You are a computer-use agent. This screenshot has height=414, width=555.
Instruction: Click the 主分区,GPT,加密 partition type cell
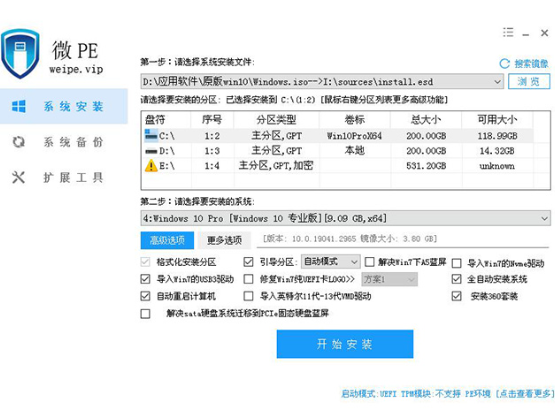(276, 166)
